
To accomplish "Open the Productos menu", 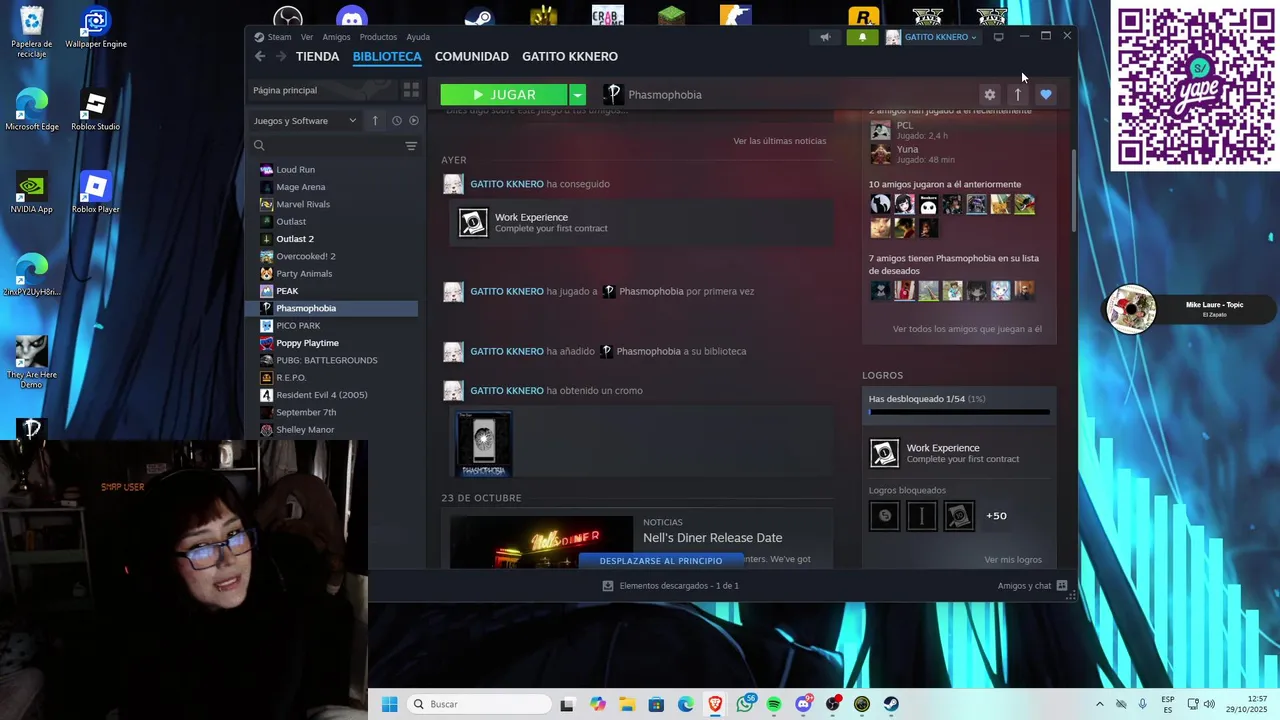I will (378, 37).
